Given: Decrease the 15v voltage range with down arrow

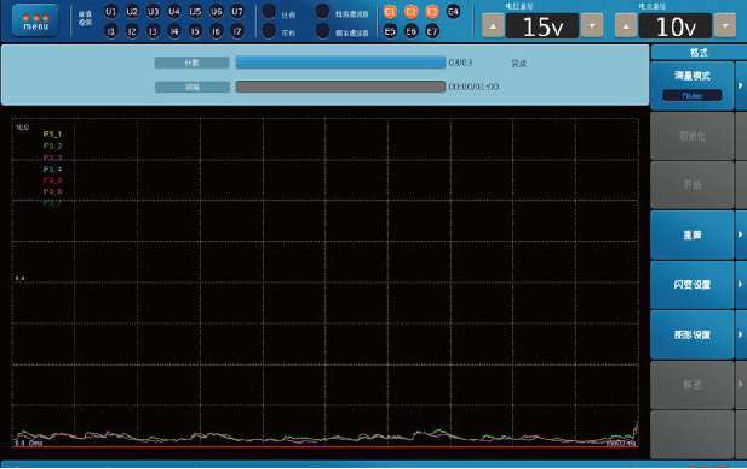Looking at the screenshot, I should pyautogui.click(x=592, y=26).
